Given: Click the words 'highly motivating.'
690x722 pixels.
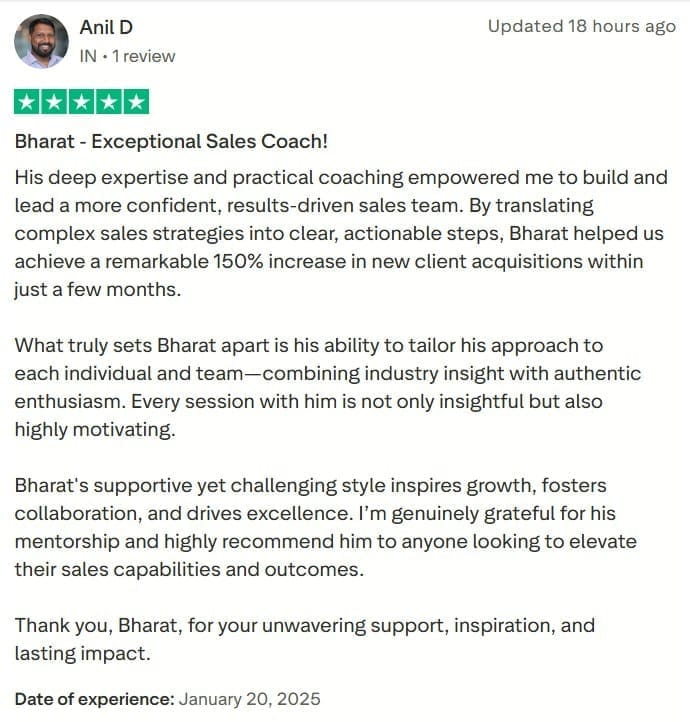Looking at the screenshot, I should 95,430.
